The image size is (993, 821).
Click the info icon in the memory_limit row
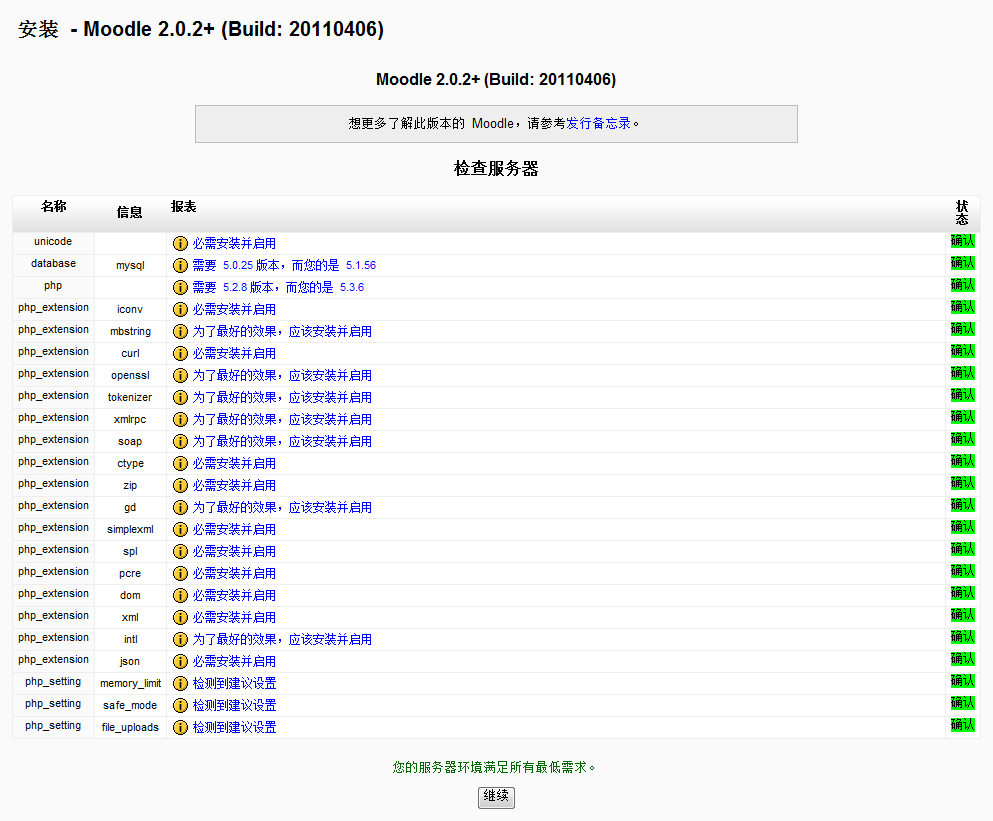point(180,683)
